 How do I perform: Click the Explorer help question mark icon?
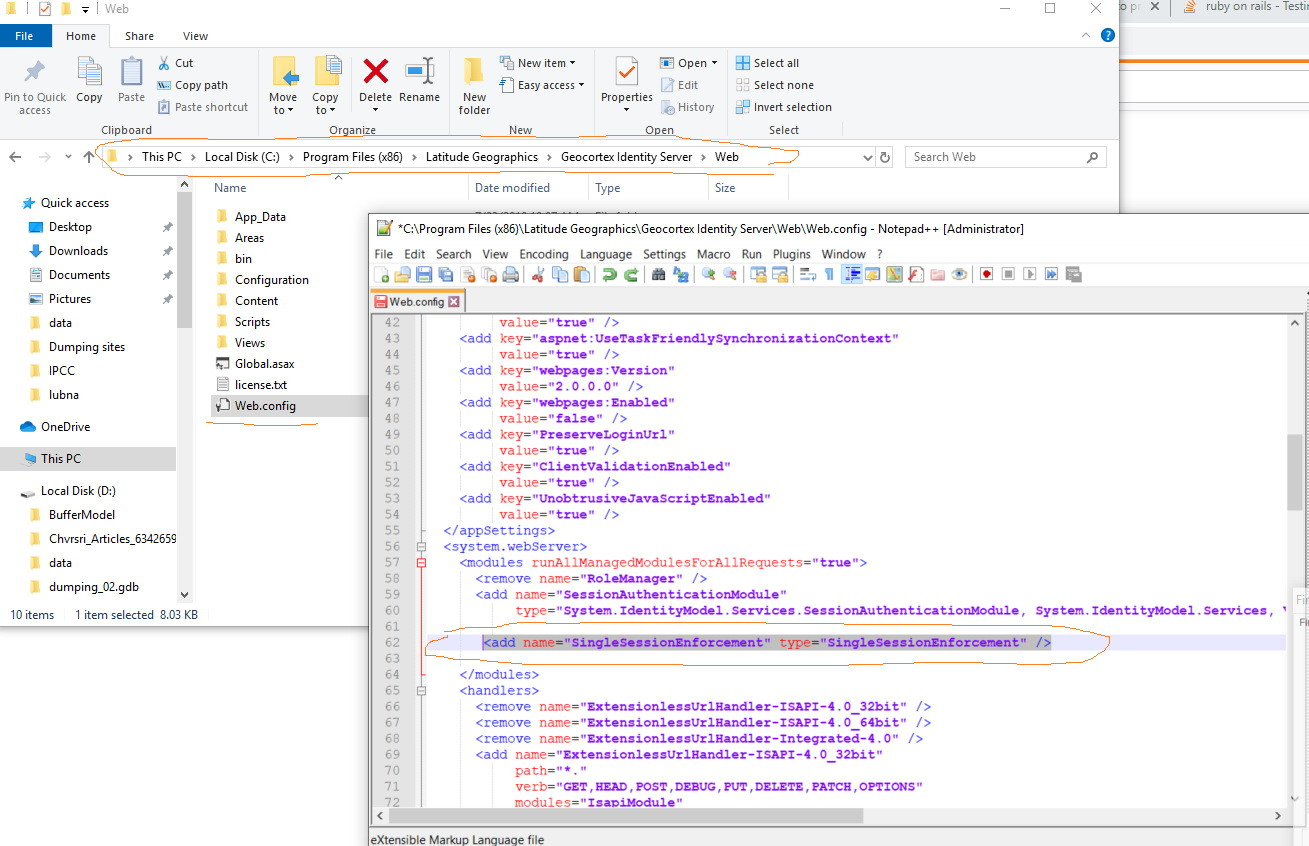pyautogui.click(x=1108, y=35)
